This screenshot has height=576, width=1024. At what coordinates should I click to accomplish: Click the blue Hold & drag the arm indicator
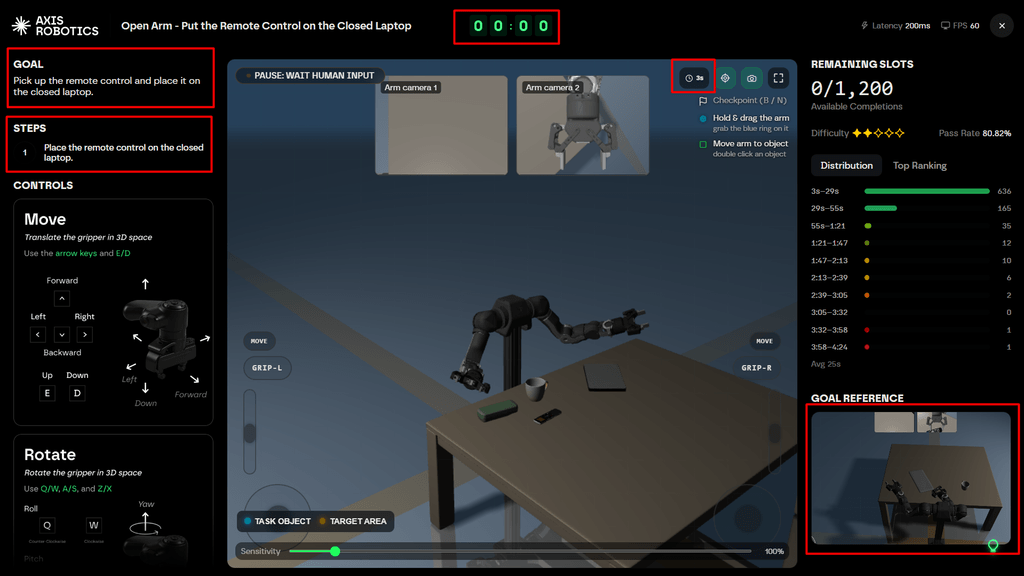point(703,119)
